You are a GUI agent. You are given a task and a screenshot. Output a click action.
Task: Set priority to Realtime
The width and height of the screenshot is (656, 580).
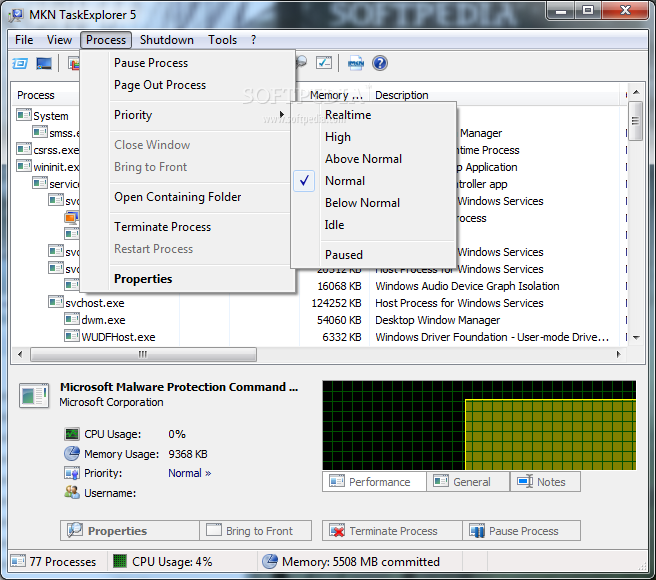[374, 115]
